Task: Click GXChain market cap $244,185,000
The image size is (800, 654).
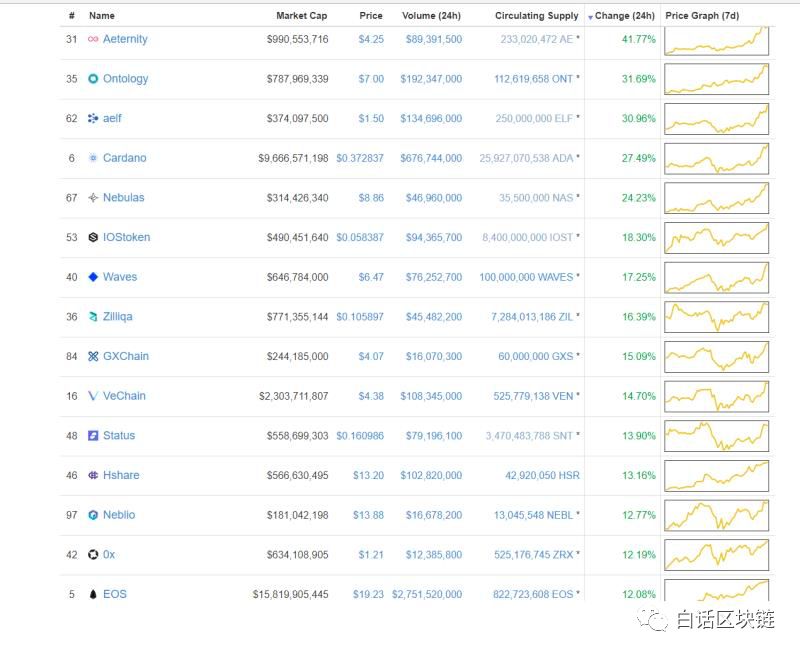Action: coord(297,356)
